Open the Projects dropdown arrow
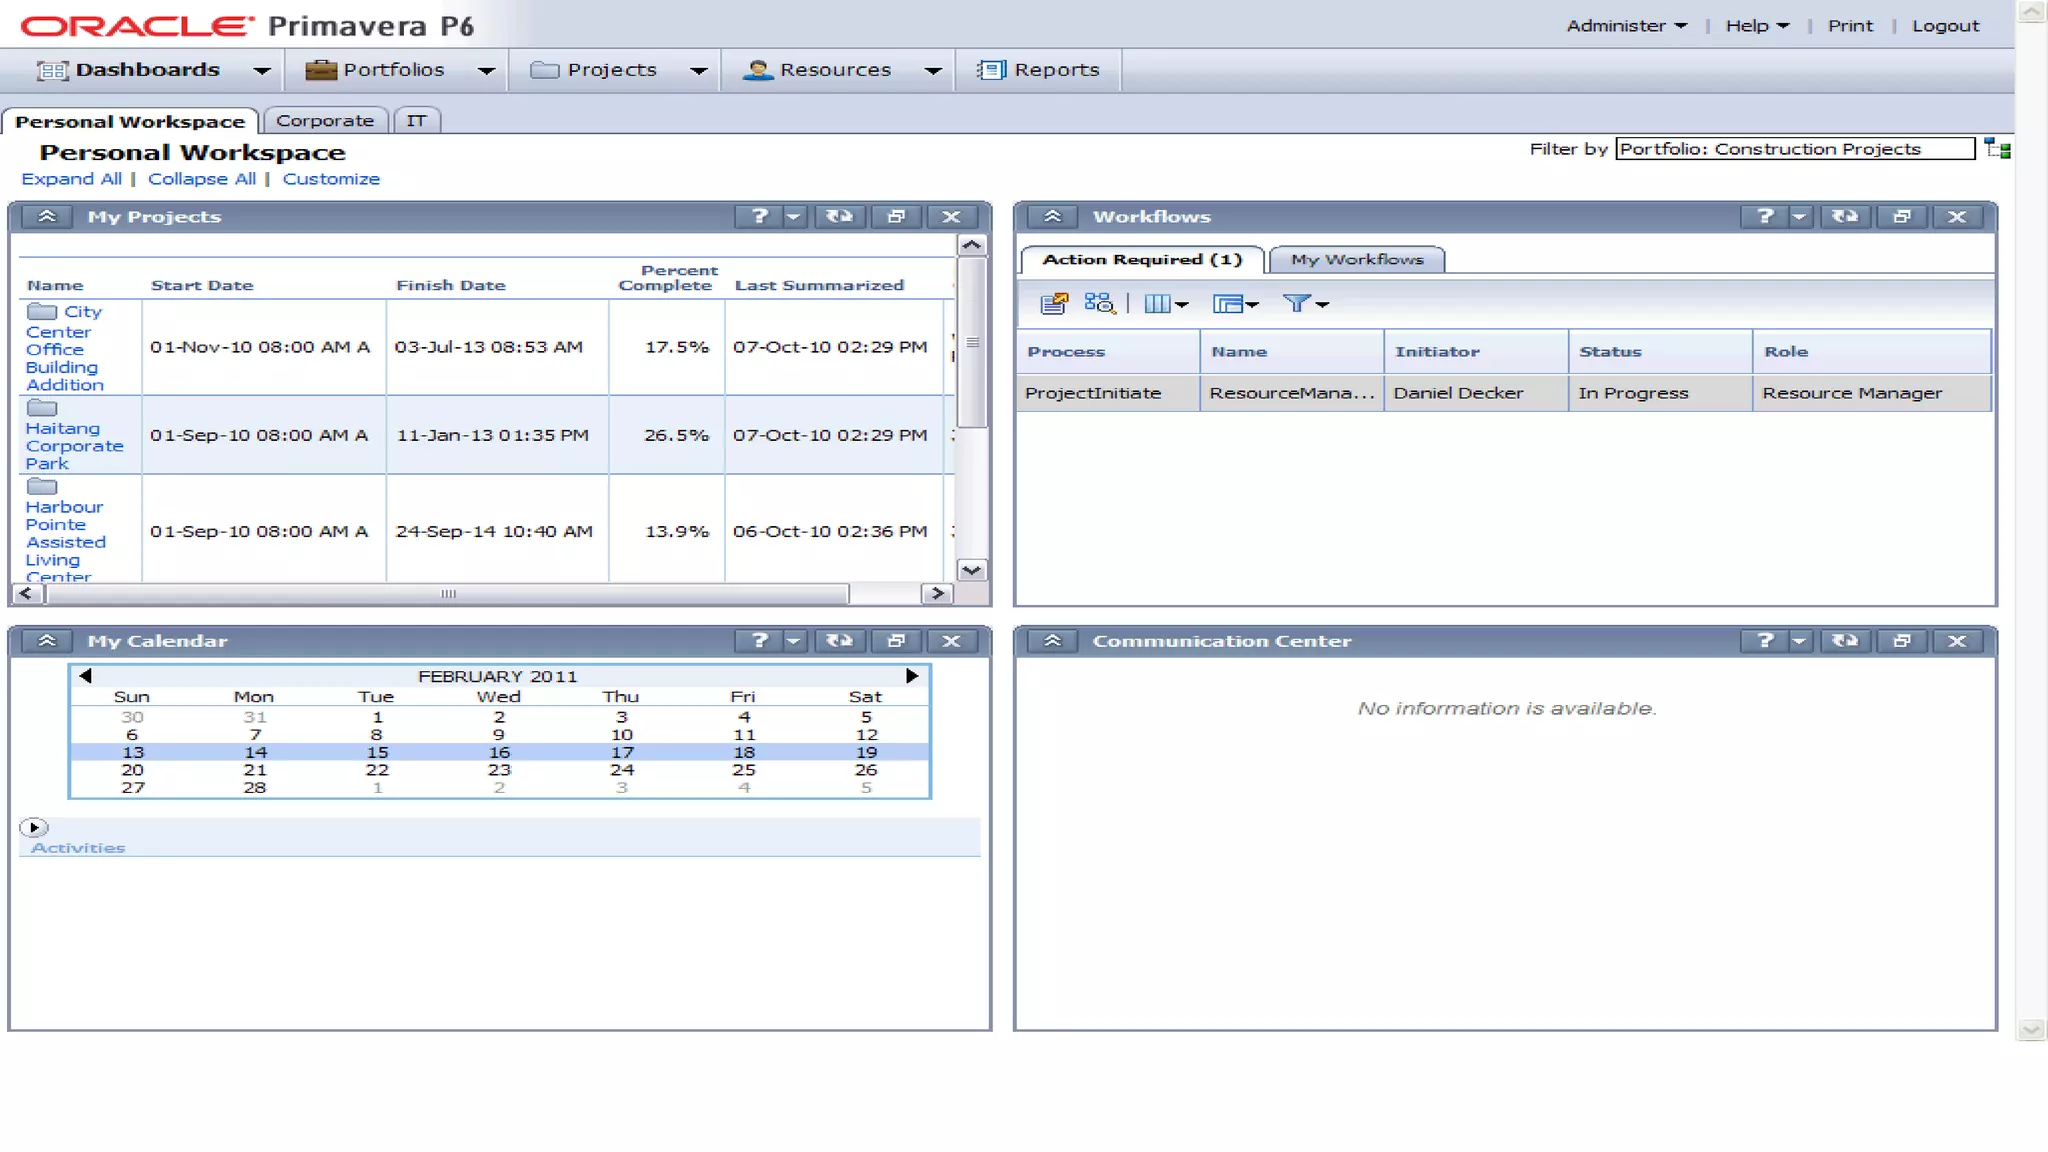 click(699, 70)
